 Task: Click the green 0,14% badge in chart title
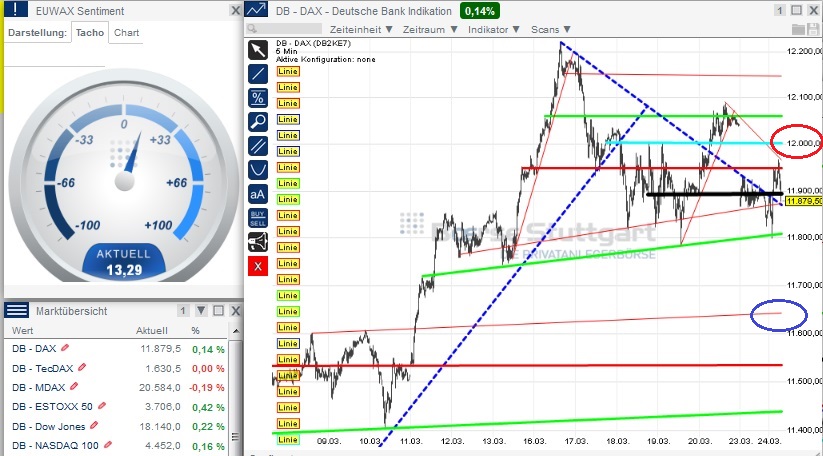480,10
